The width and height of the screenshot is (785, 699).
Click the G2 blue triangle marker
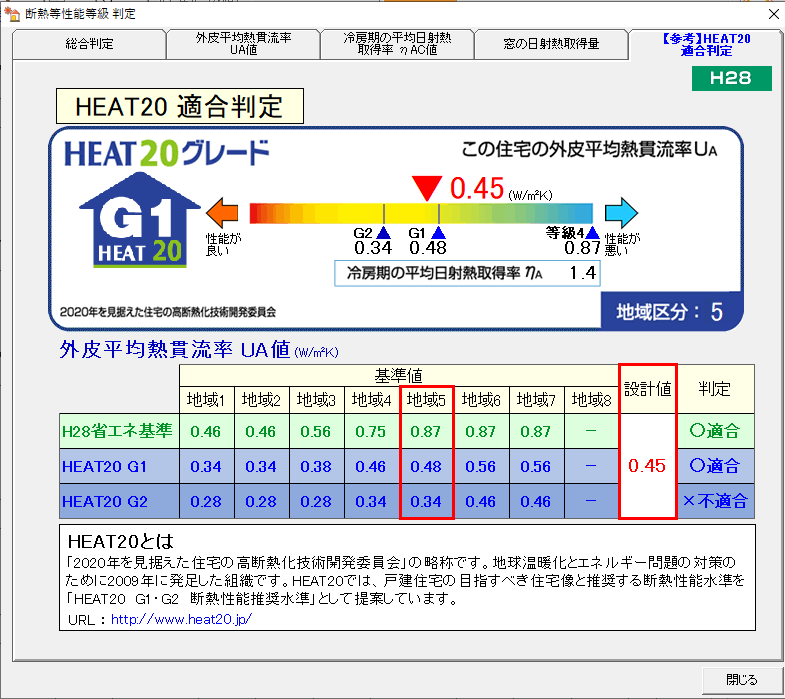pyautogui.click(x=383, y=232)
